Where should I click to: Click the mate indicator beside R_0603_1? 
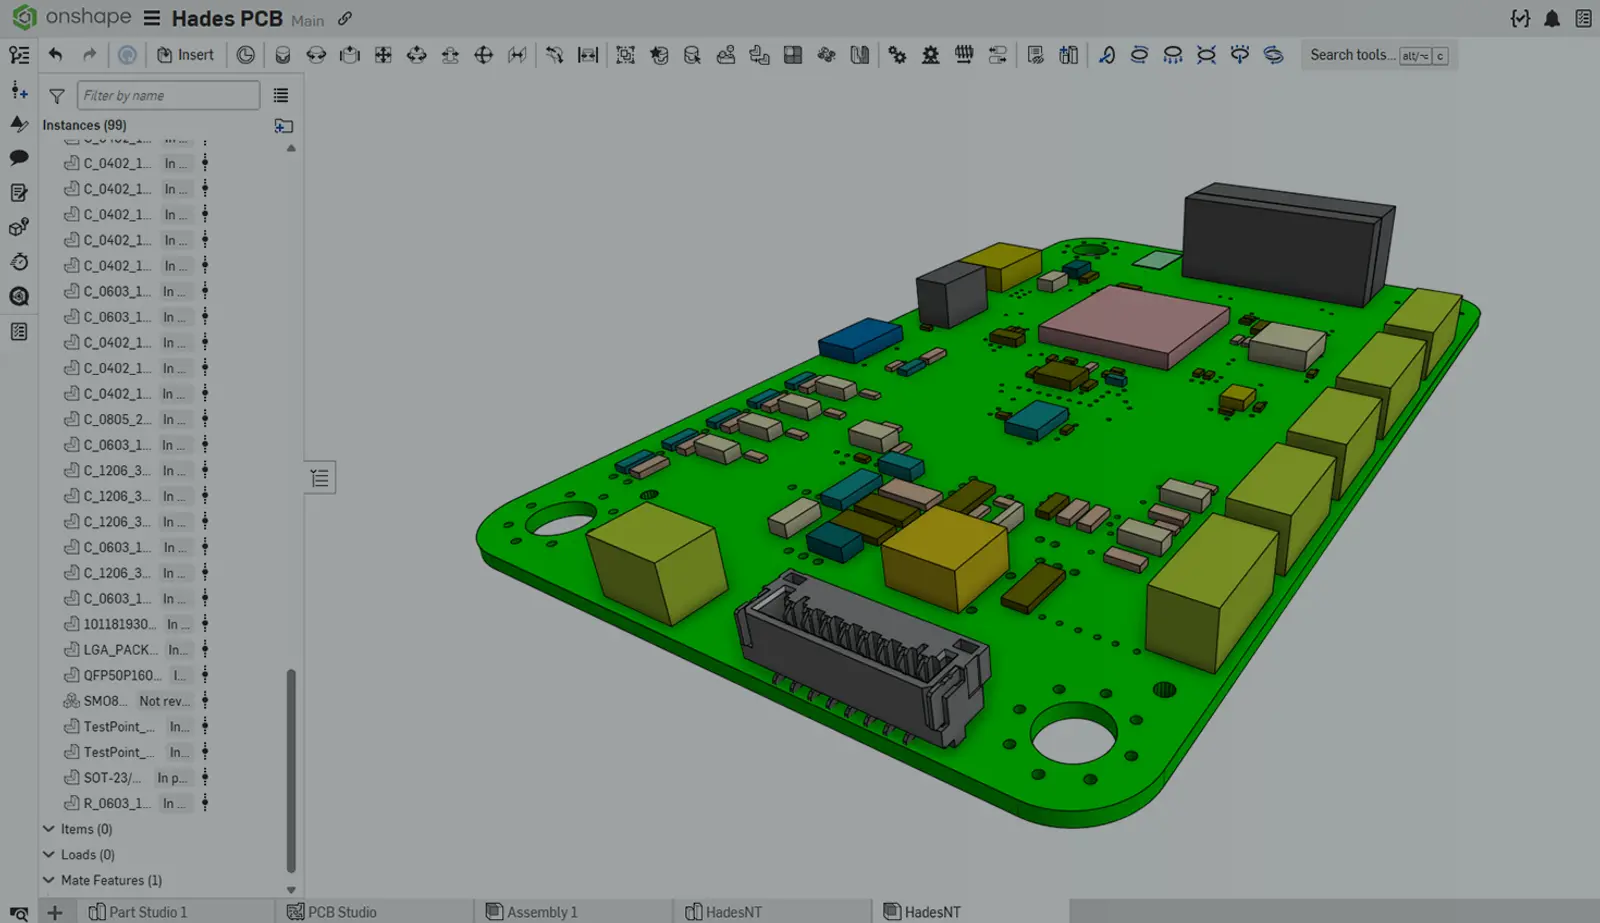click(205, 803)
